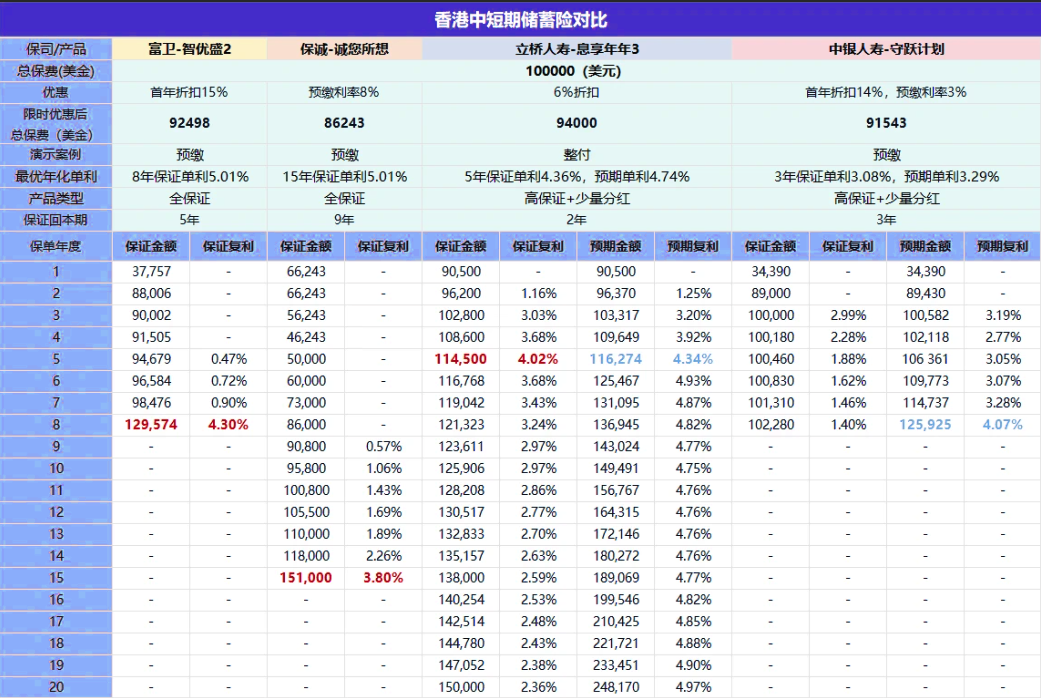This screenshot has width=1041, height=698.
Task: Select red highlighted rate 3.80%
Action: point(383,578)
